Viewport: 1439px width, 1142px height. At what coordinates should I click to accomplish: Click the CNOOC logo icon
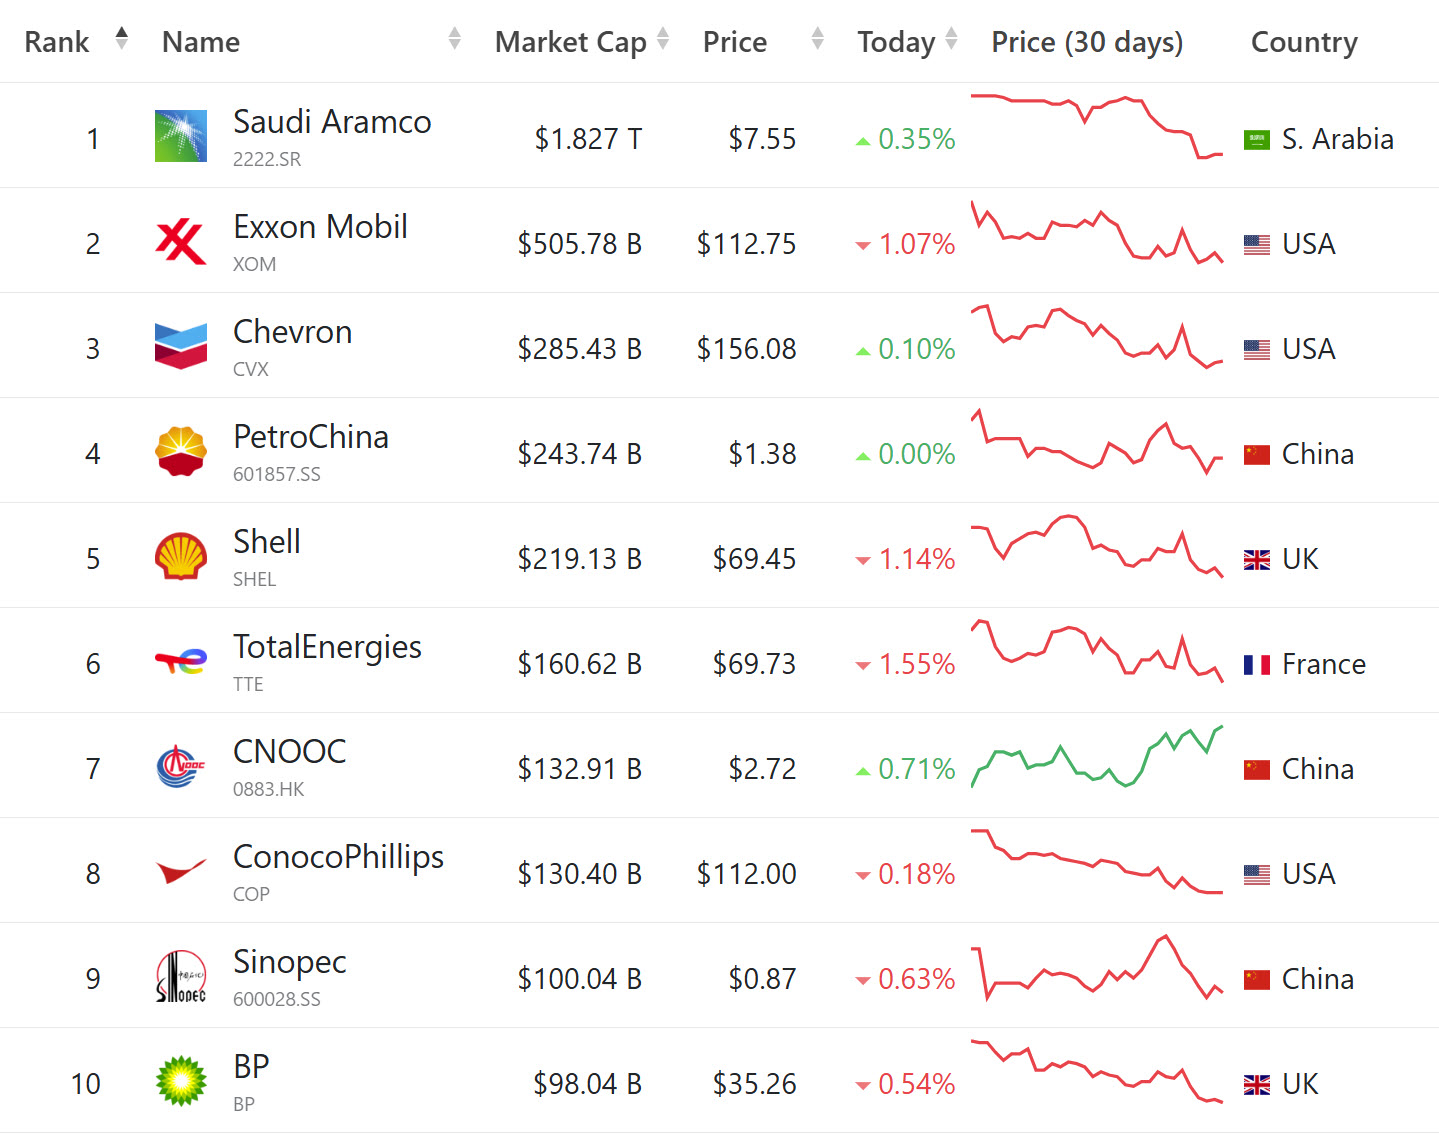point(181,766)
